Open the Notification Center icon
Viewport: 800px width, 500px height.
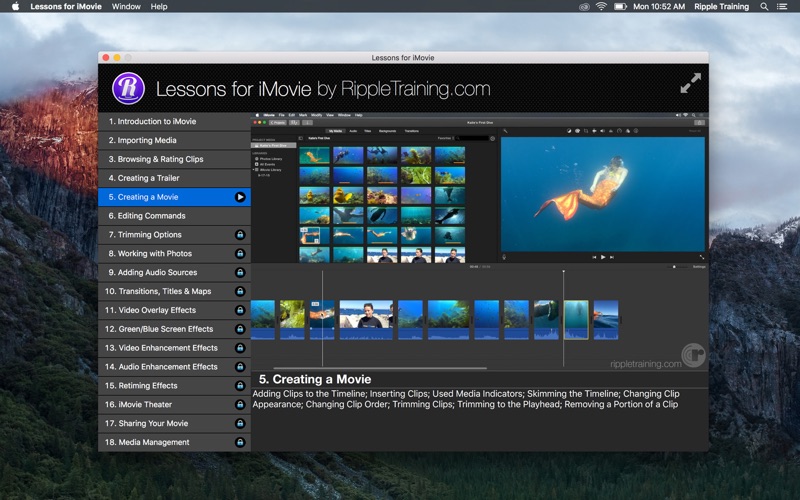782,7
